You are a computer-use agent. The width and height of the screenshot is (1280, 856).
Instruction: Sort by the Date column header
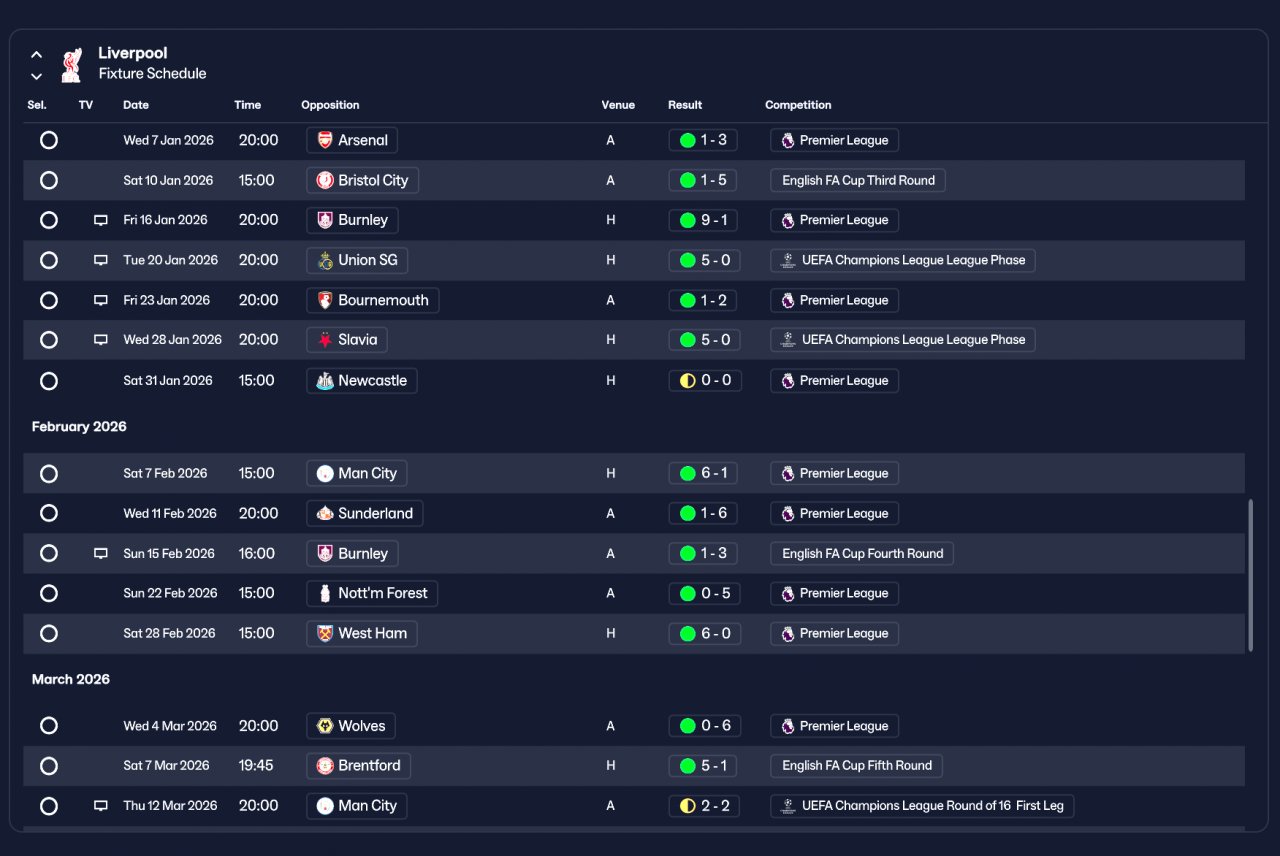coord(136,105)
